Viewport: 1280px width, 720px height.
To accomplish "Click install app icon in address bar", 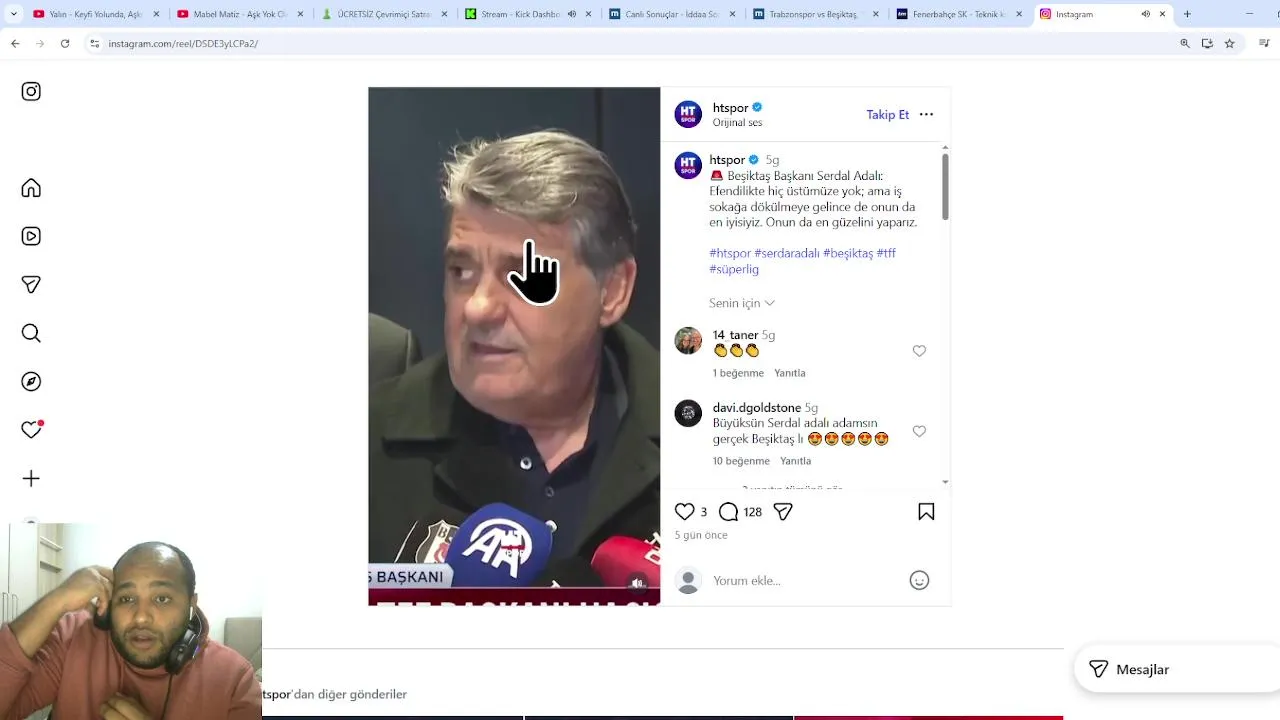I will (x=1207, y=43).
